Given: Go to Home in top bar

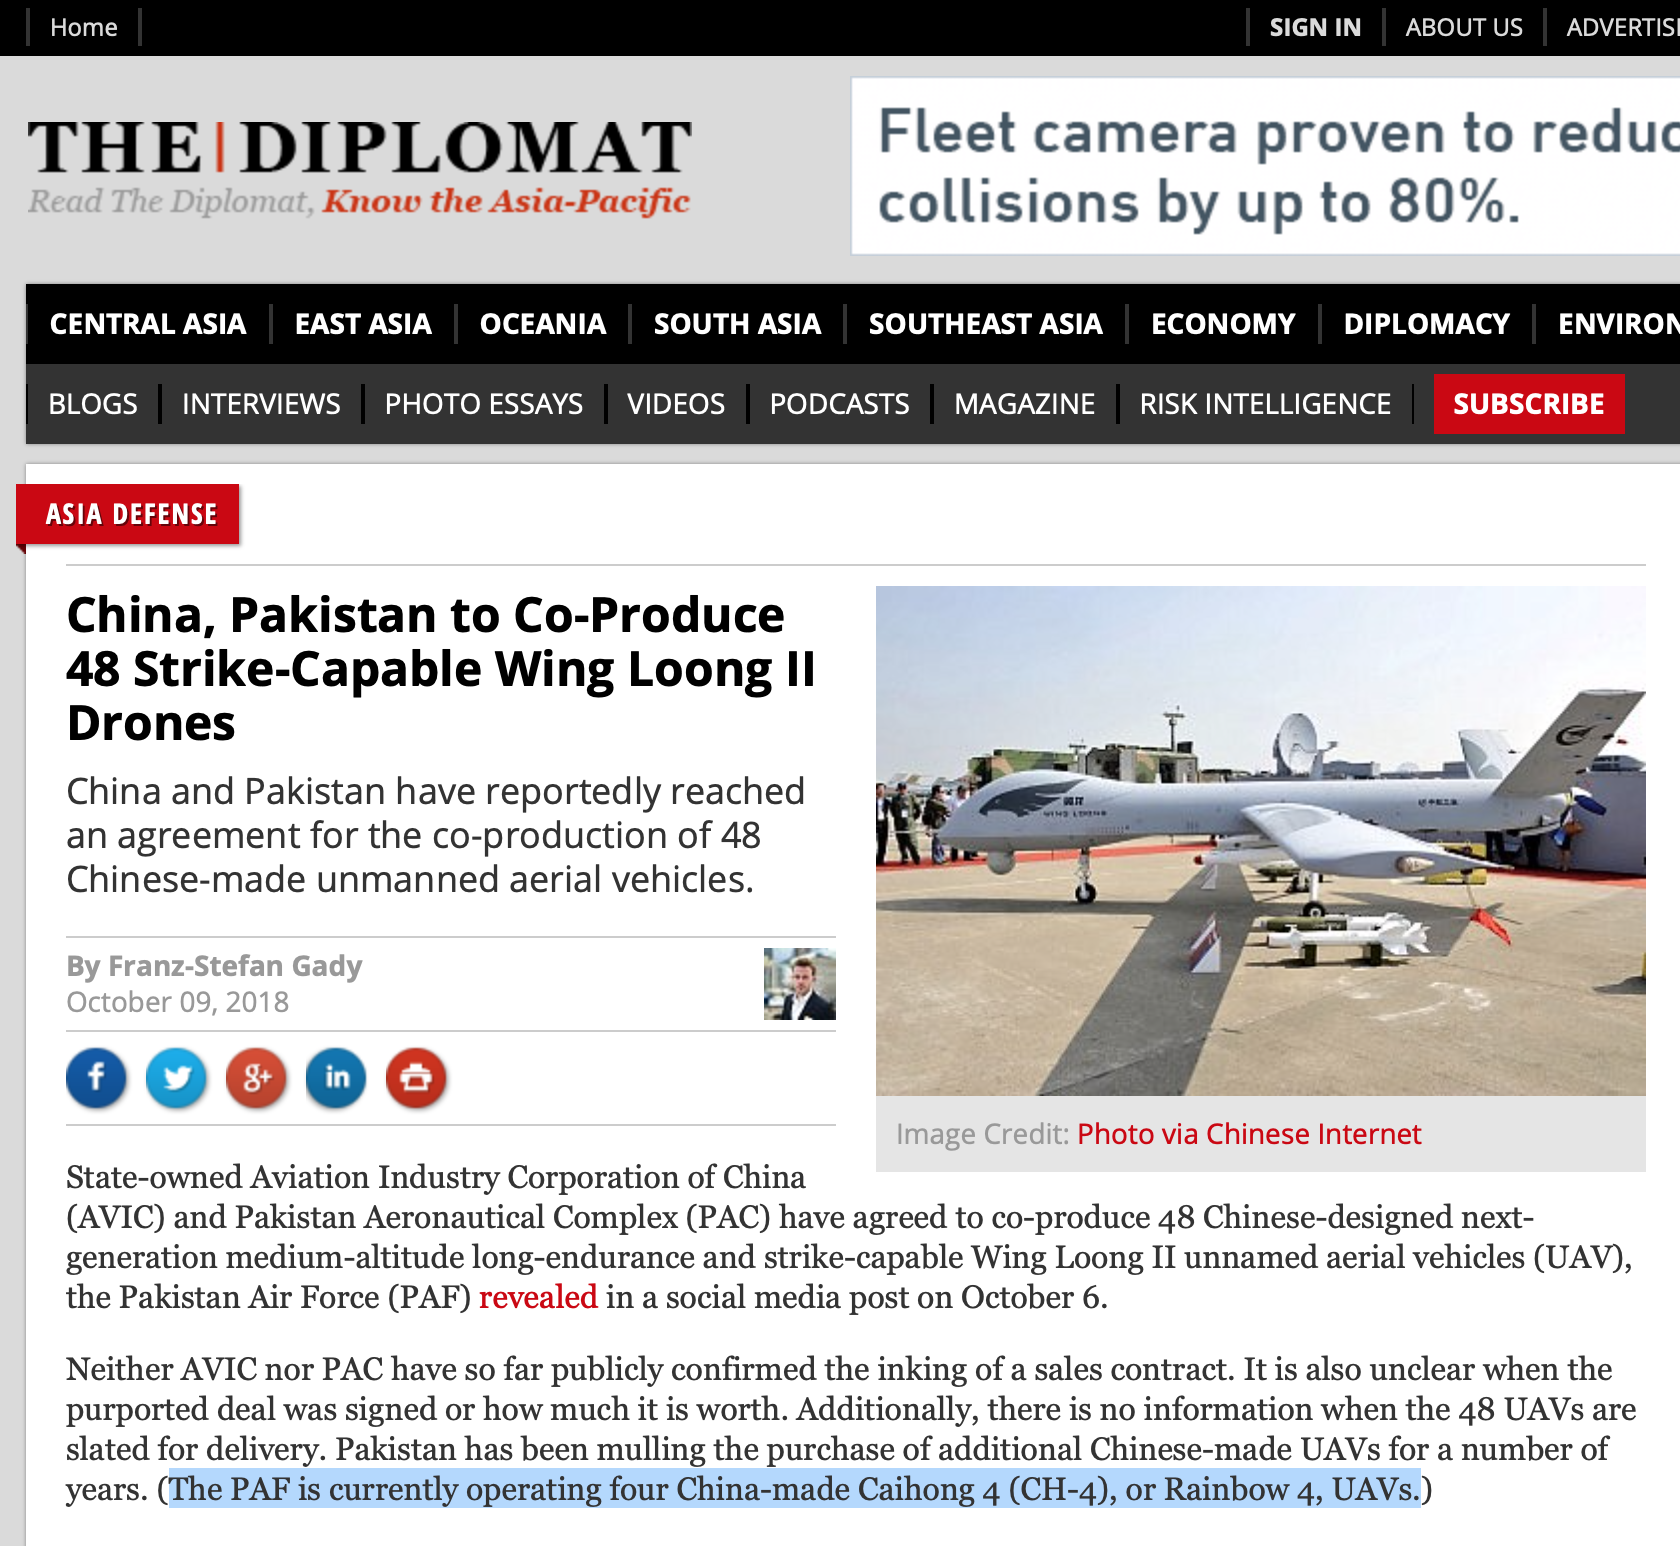Looking at the screenshot, I should point(84,27).
